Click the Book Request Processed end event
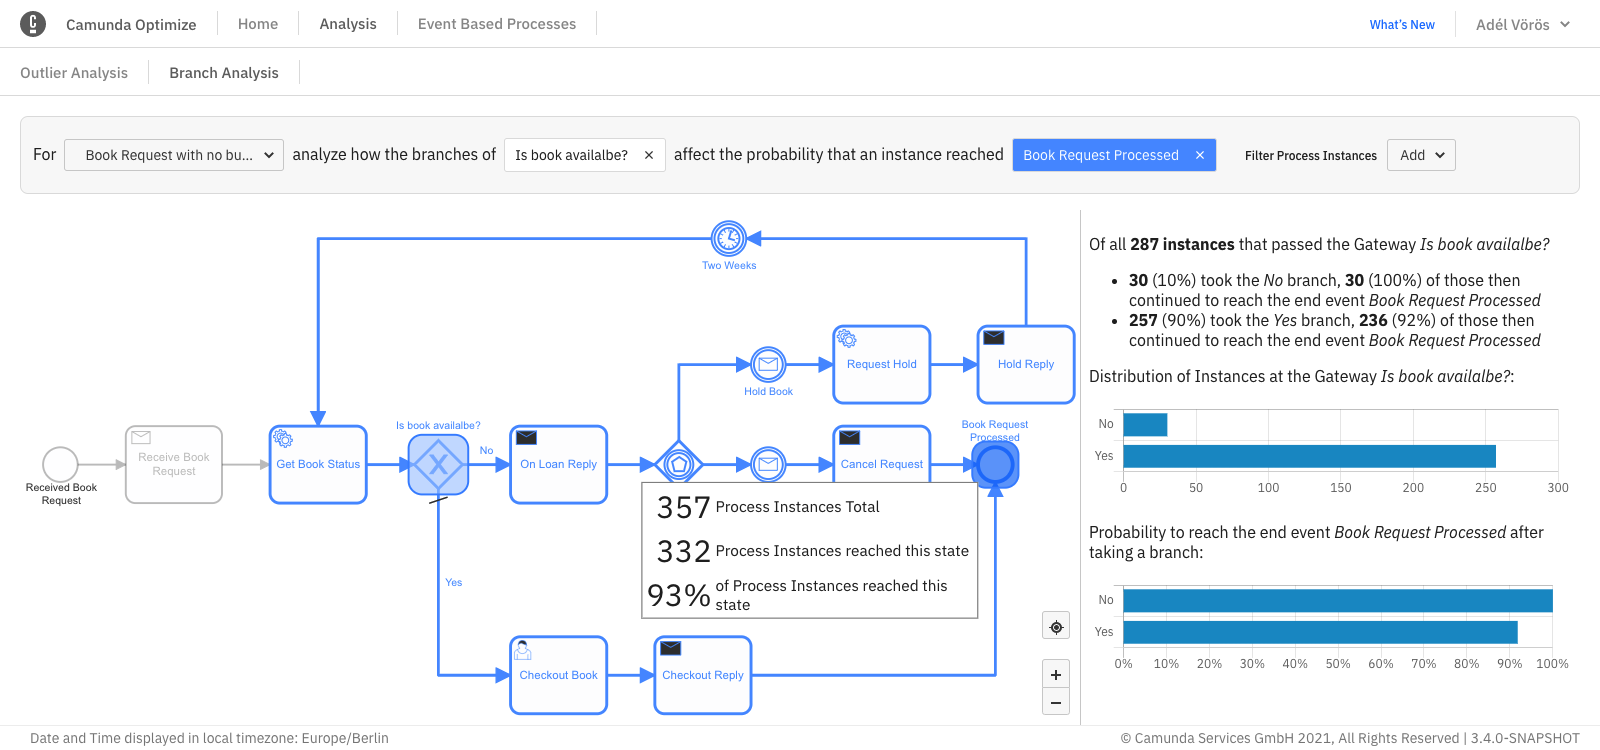This screenshot has height=750, width=1600. click(995, 465)
